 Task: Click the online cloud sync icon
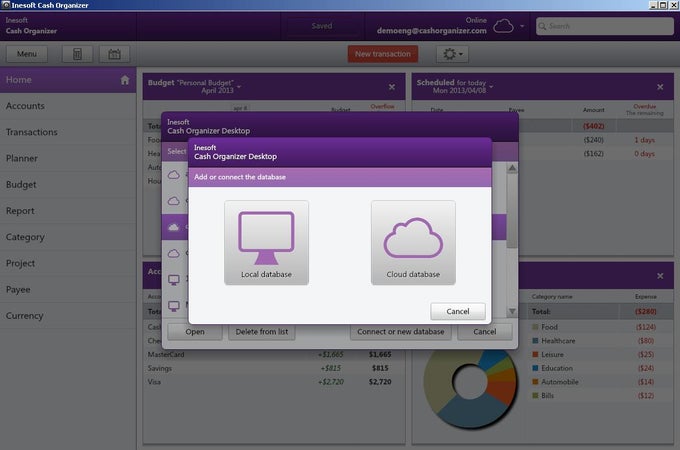pyautogui.click(x=503, y=26)
